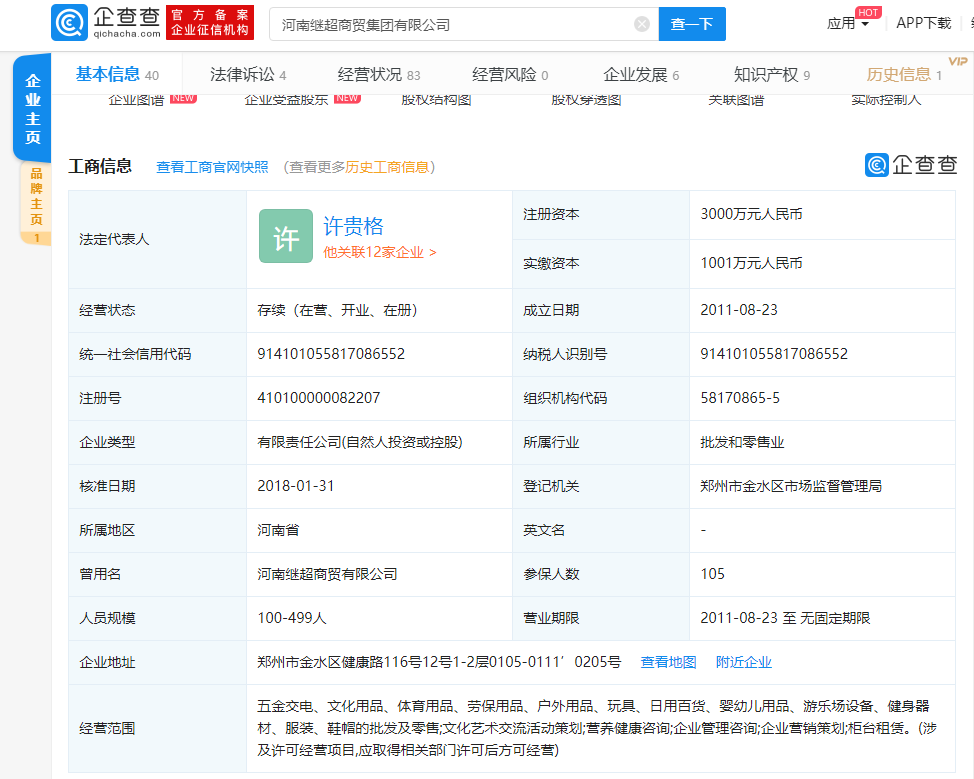Click the Qichacha logo icon in header
974x779 pixels.
[70, 22]
